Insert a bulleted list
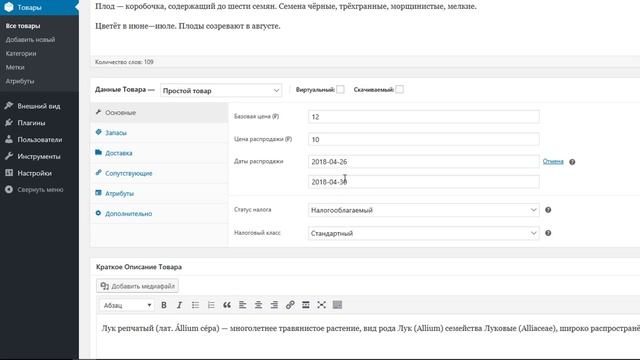Image resolution: width=640 pixels, height=360 pixels. [x=196, y=305]
